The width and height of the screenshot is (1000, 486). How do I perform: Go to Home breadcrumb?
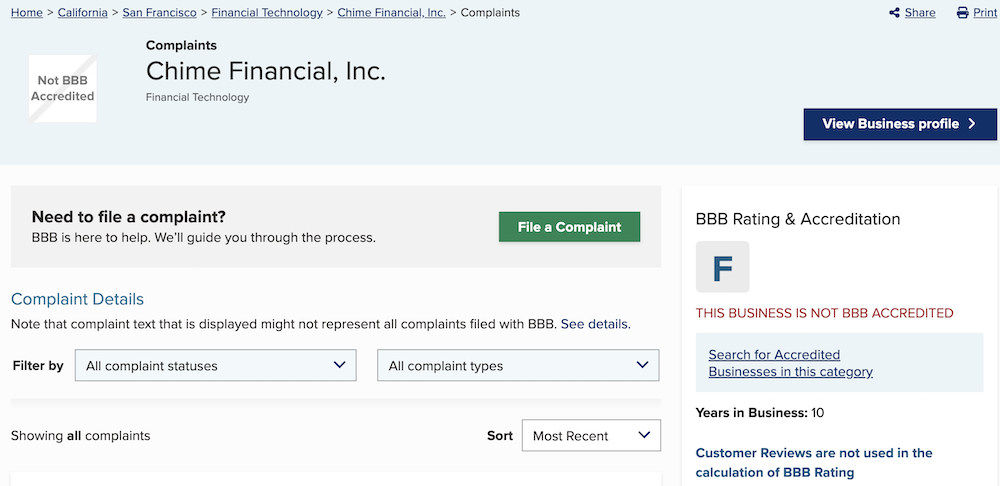coord(27,12)
